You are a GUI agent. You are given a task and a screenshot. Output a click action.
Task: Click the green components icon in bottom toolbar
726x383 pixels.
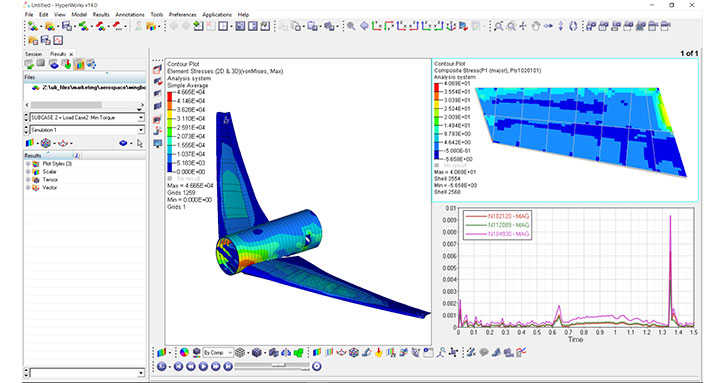(299, 353)
